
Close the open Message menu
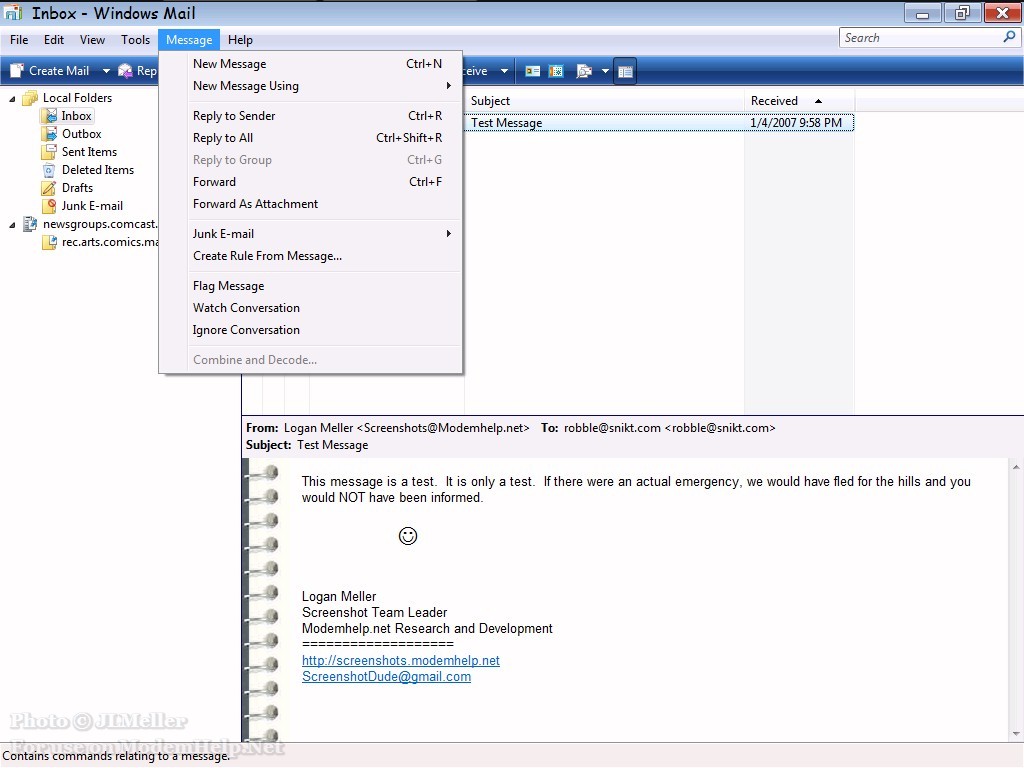click(189, 40)
